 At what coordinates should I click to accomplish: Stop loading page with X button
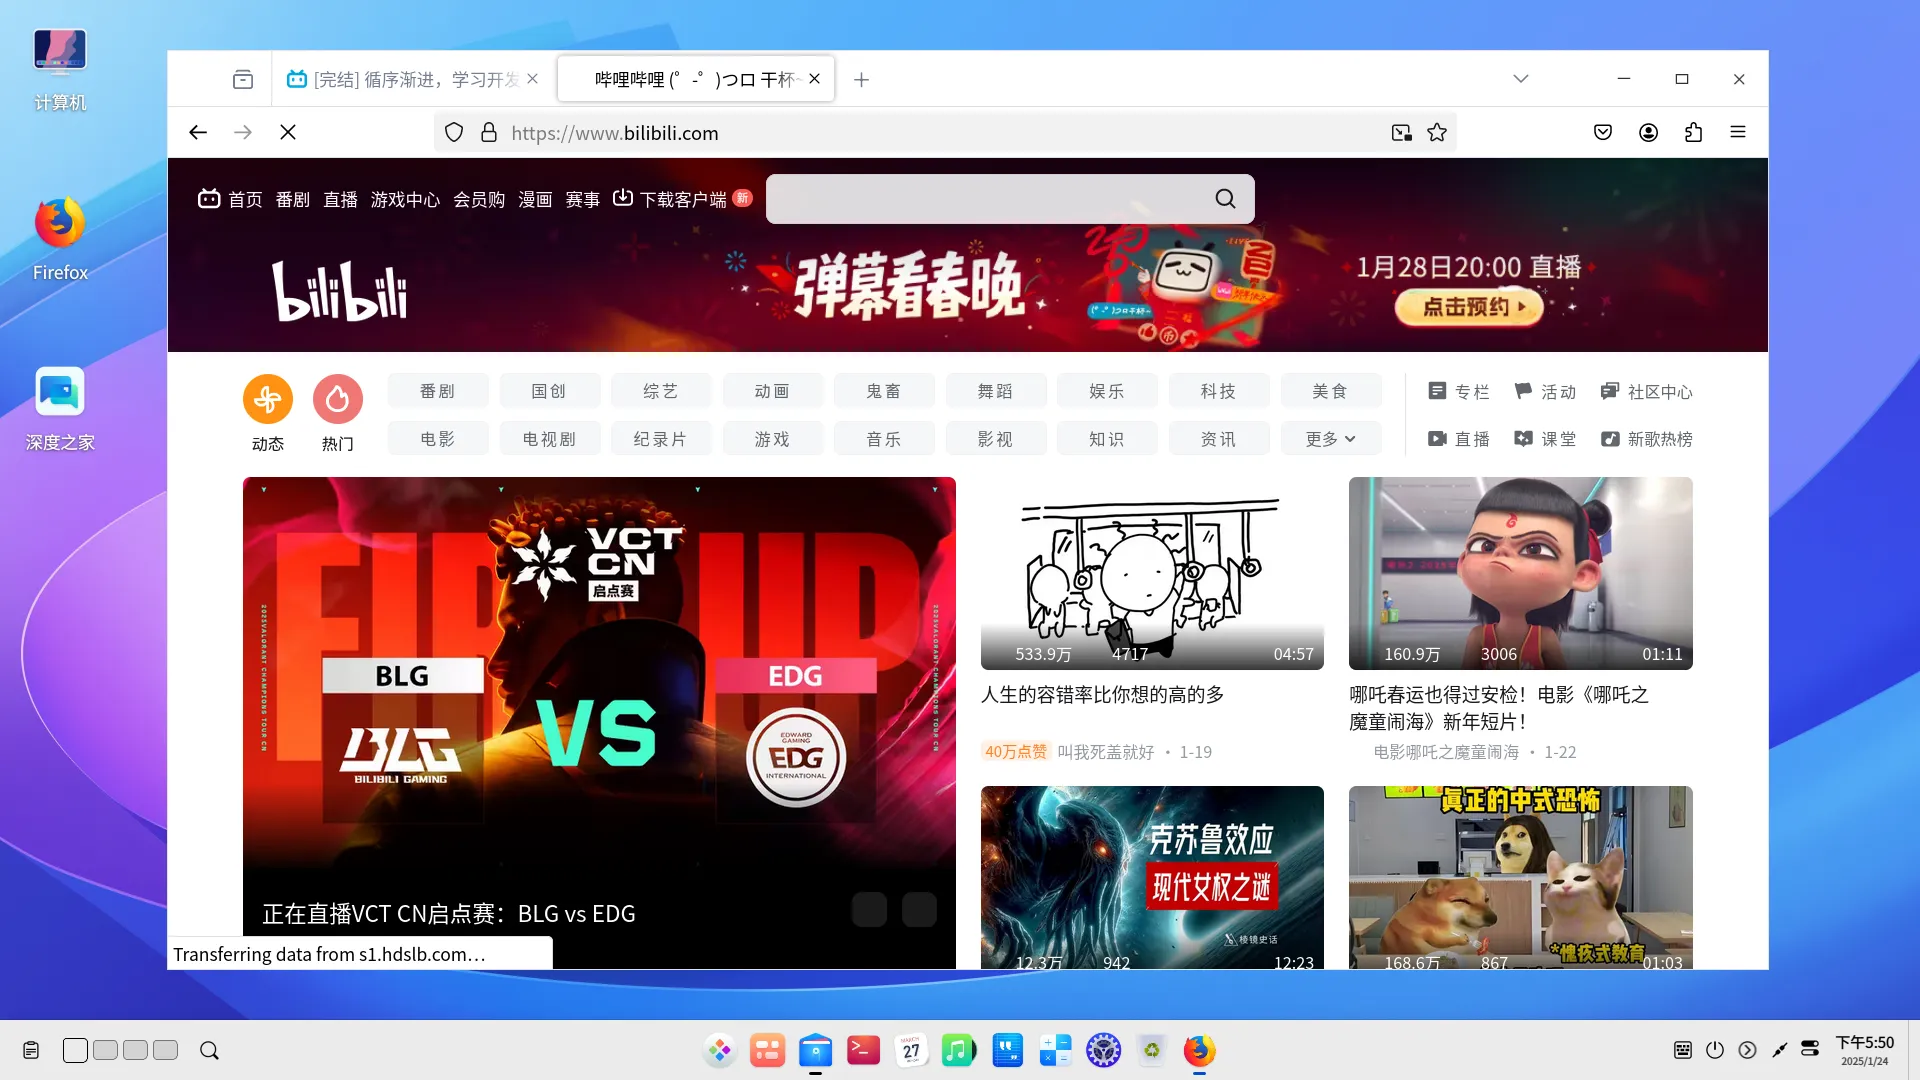288,132
